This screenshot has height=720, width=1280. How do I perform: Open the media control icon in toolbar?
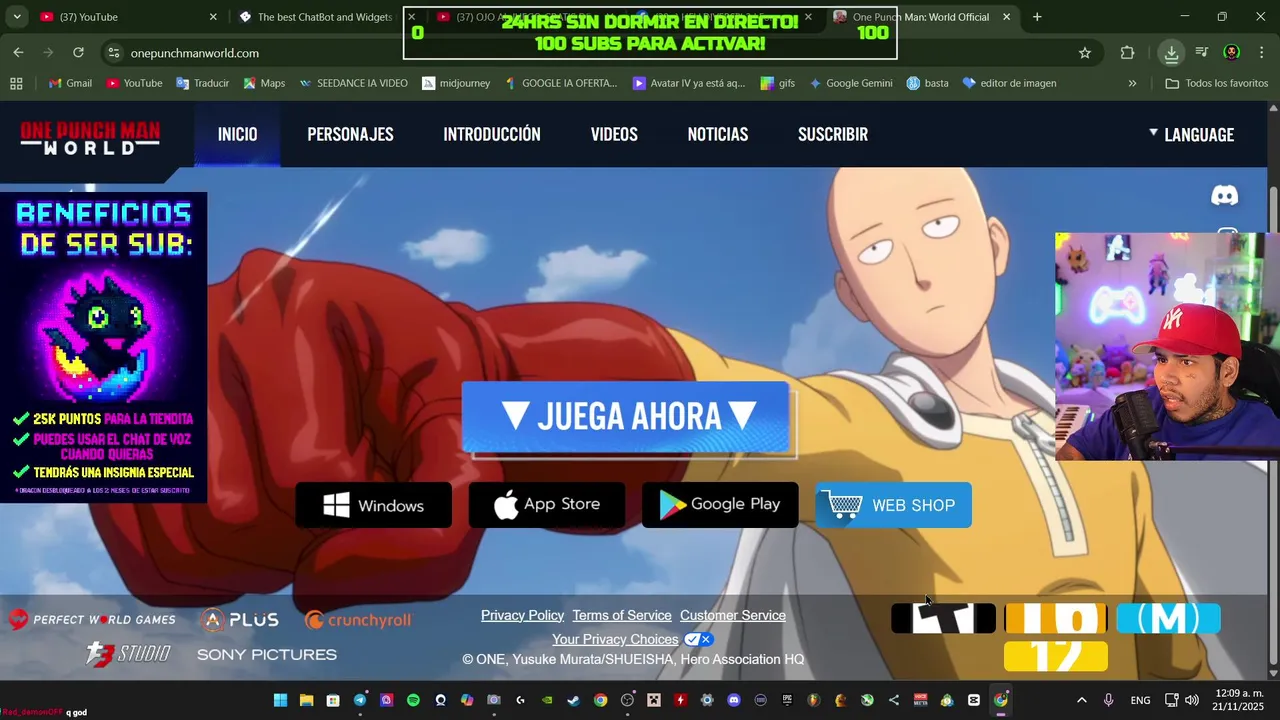(x=1202, y=53)
